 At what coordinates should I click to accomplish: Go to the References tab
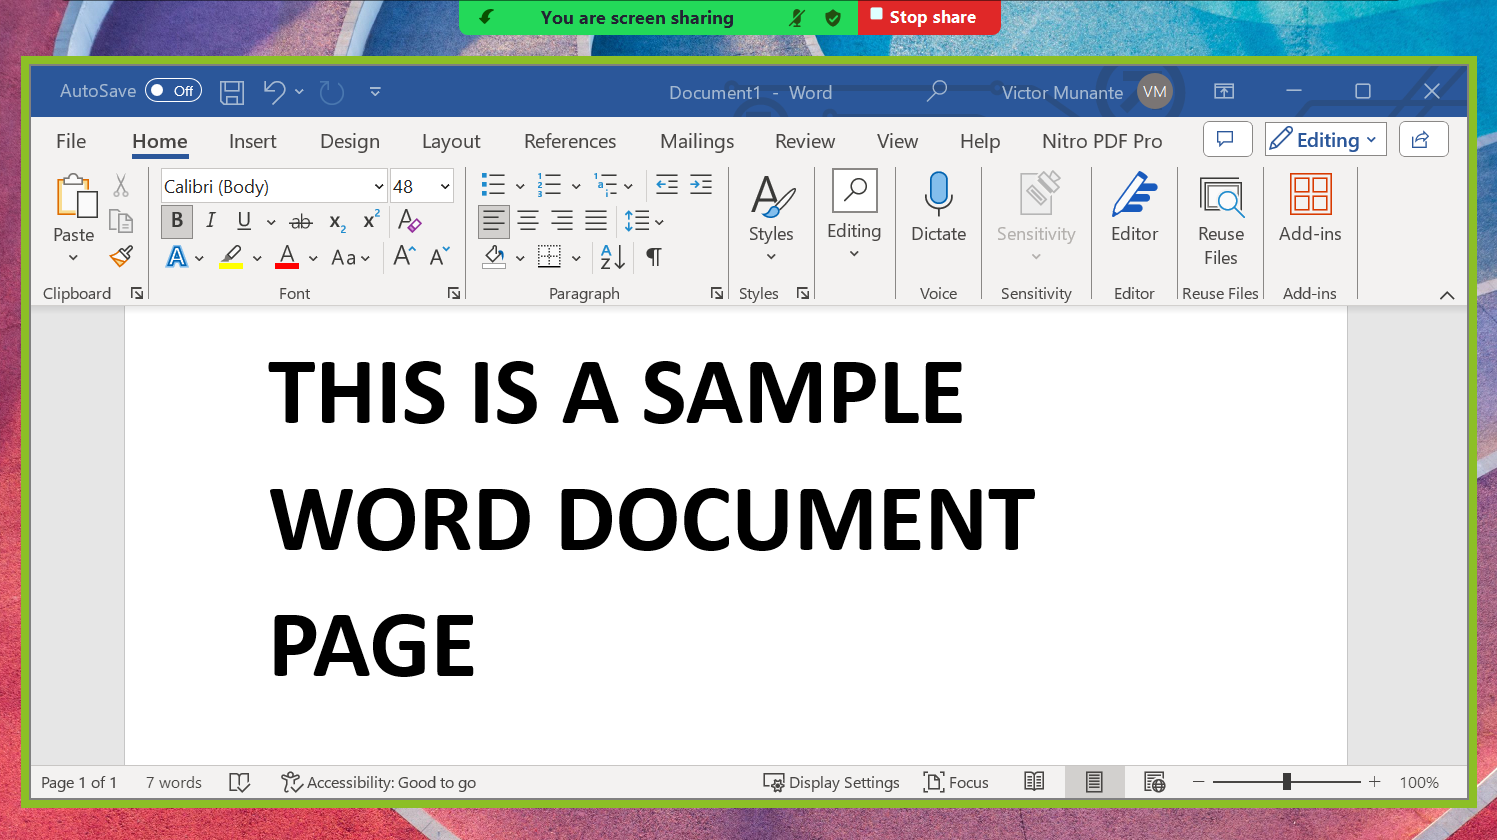click(570, 141)
